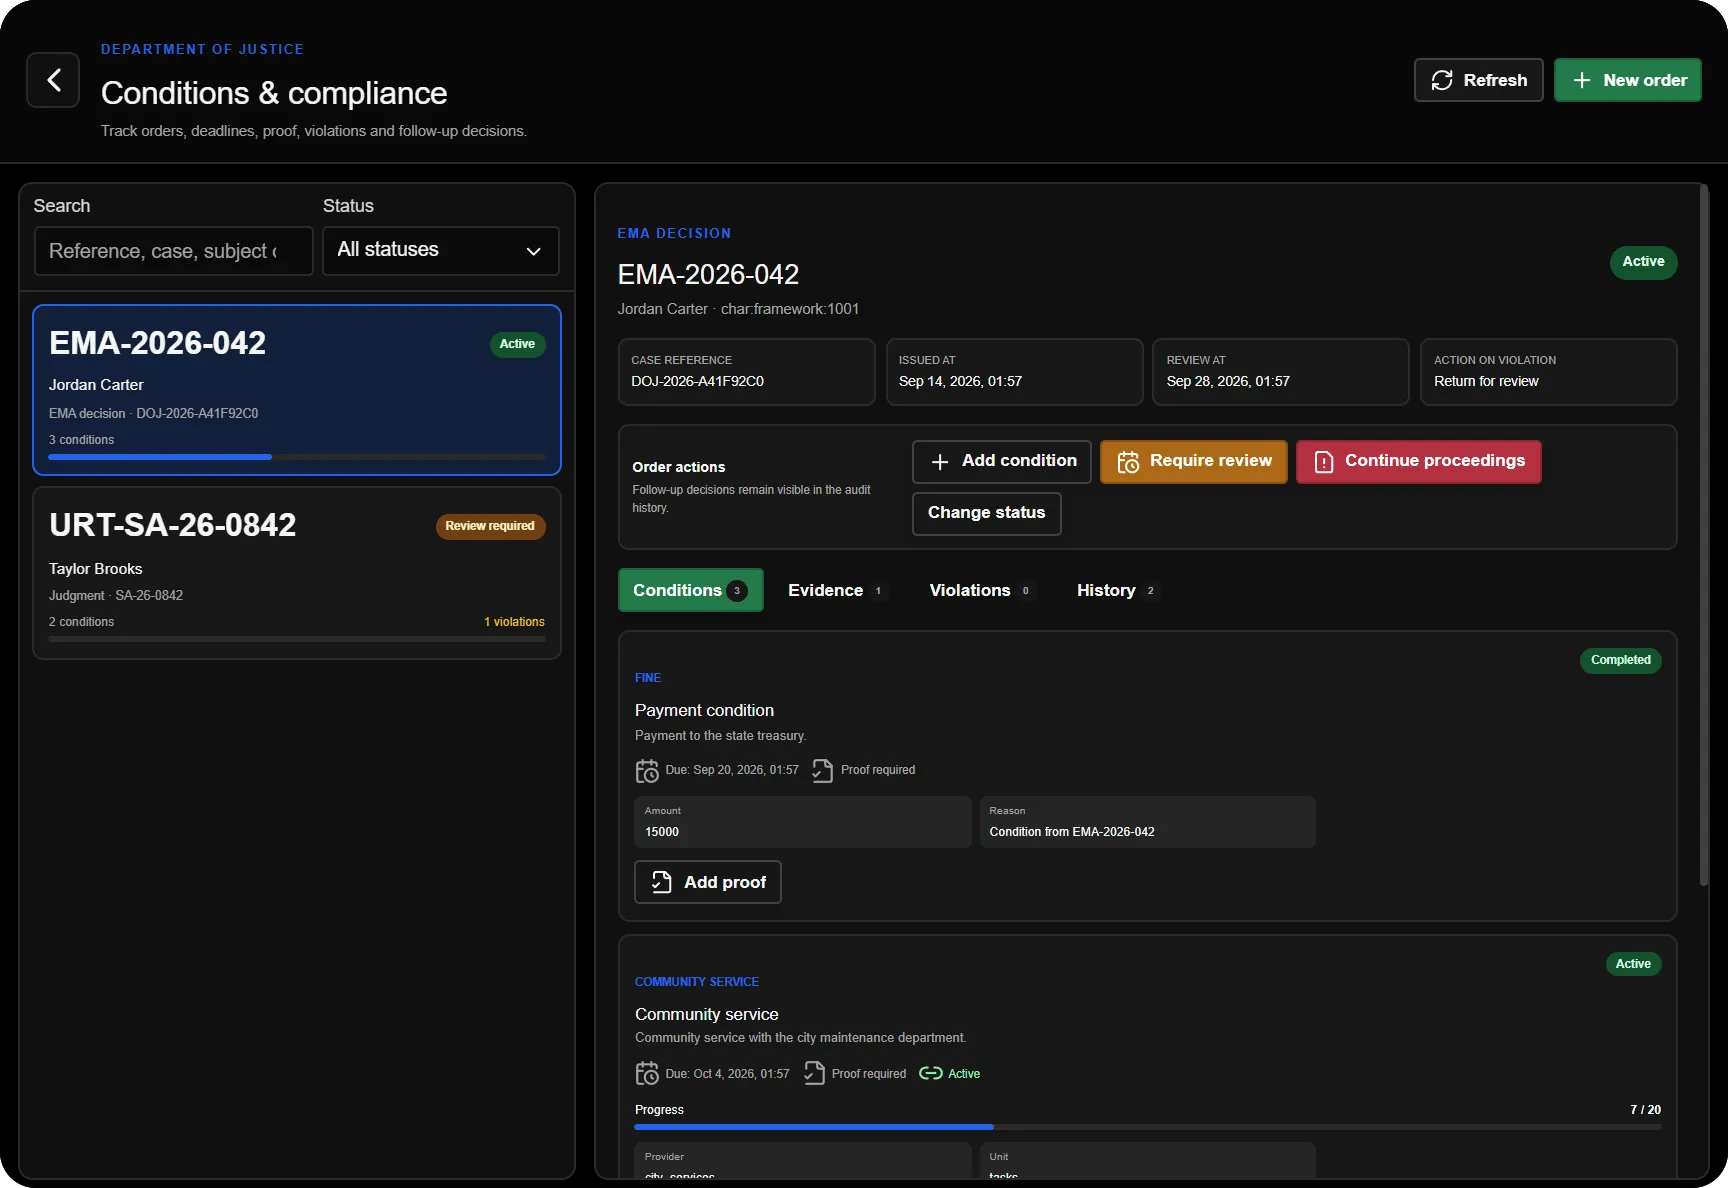Click the Active badge on Community service card

1633,964
